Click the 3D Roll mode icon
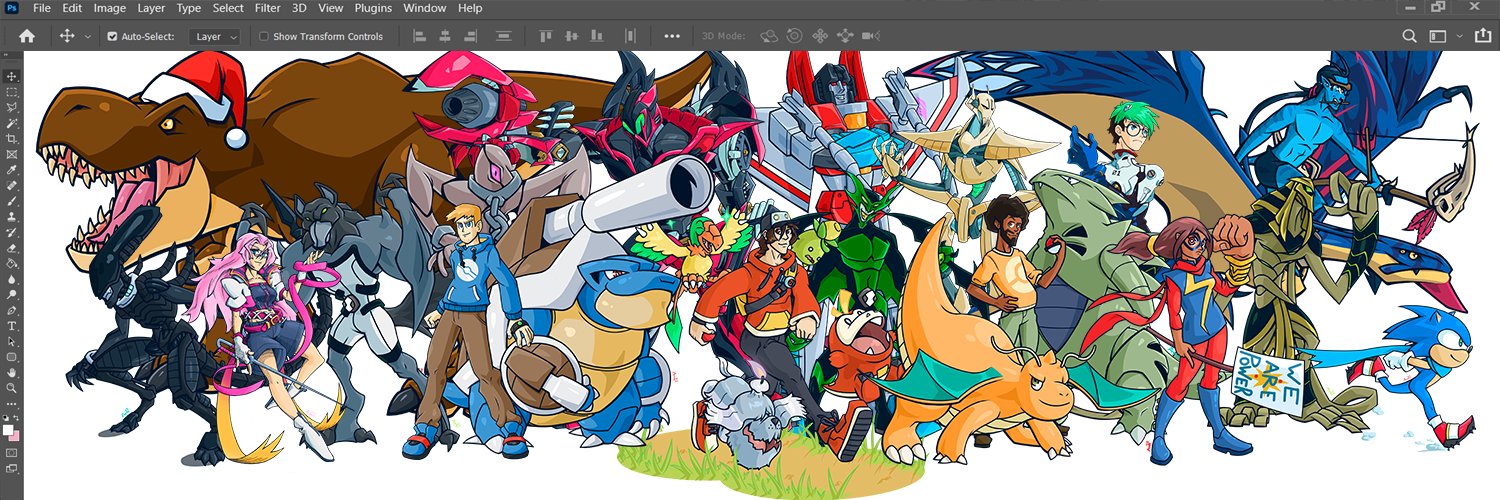Screen dimensions: 1500x500 (x=794, y=36)
